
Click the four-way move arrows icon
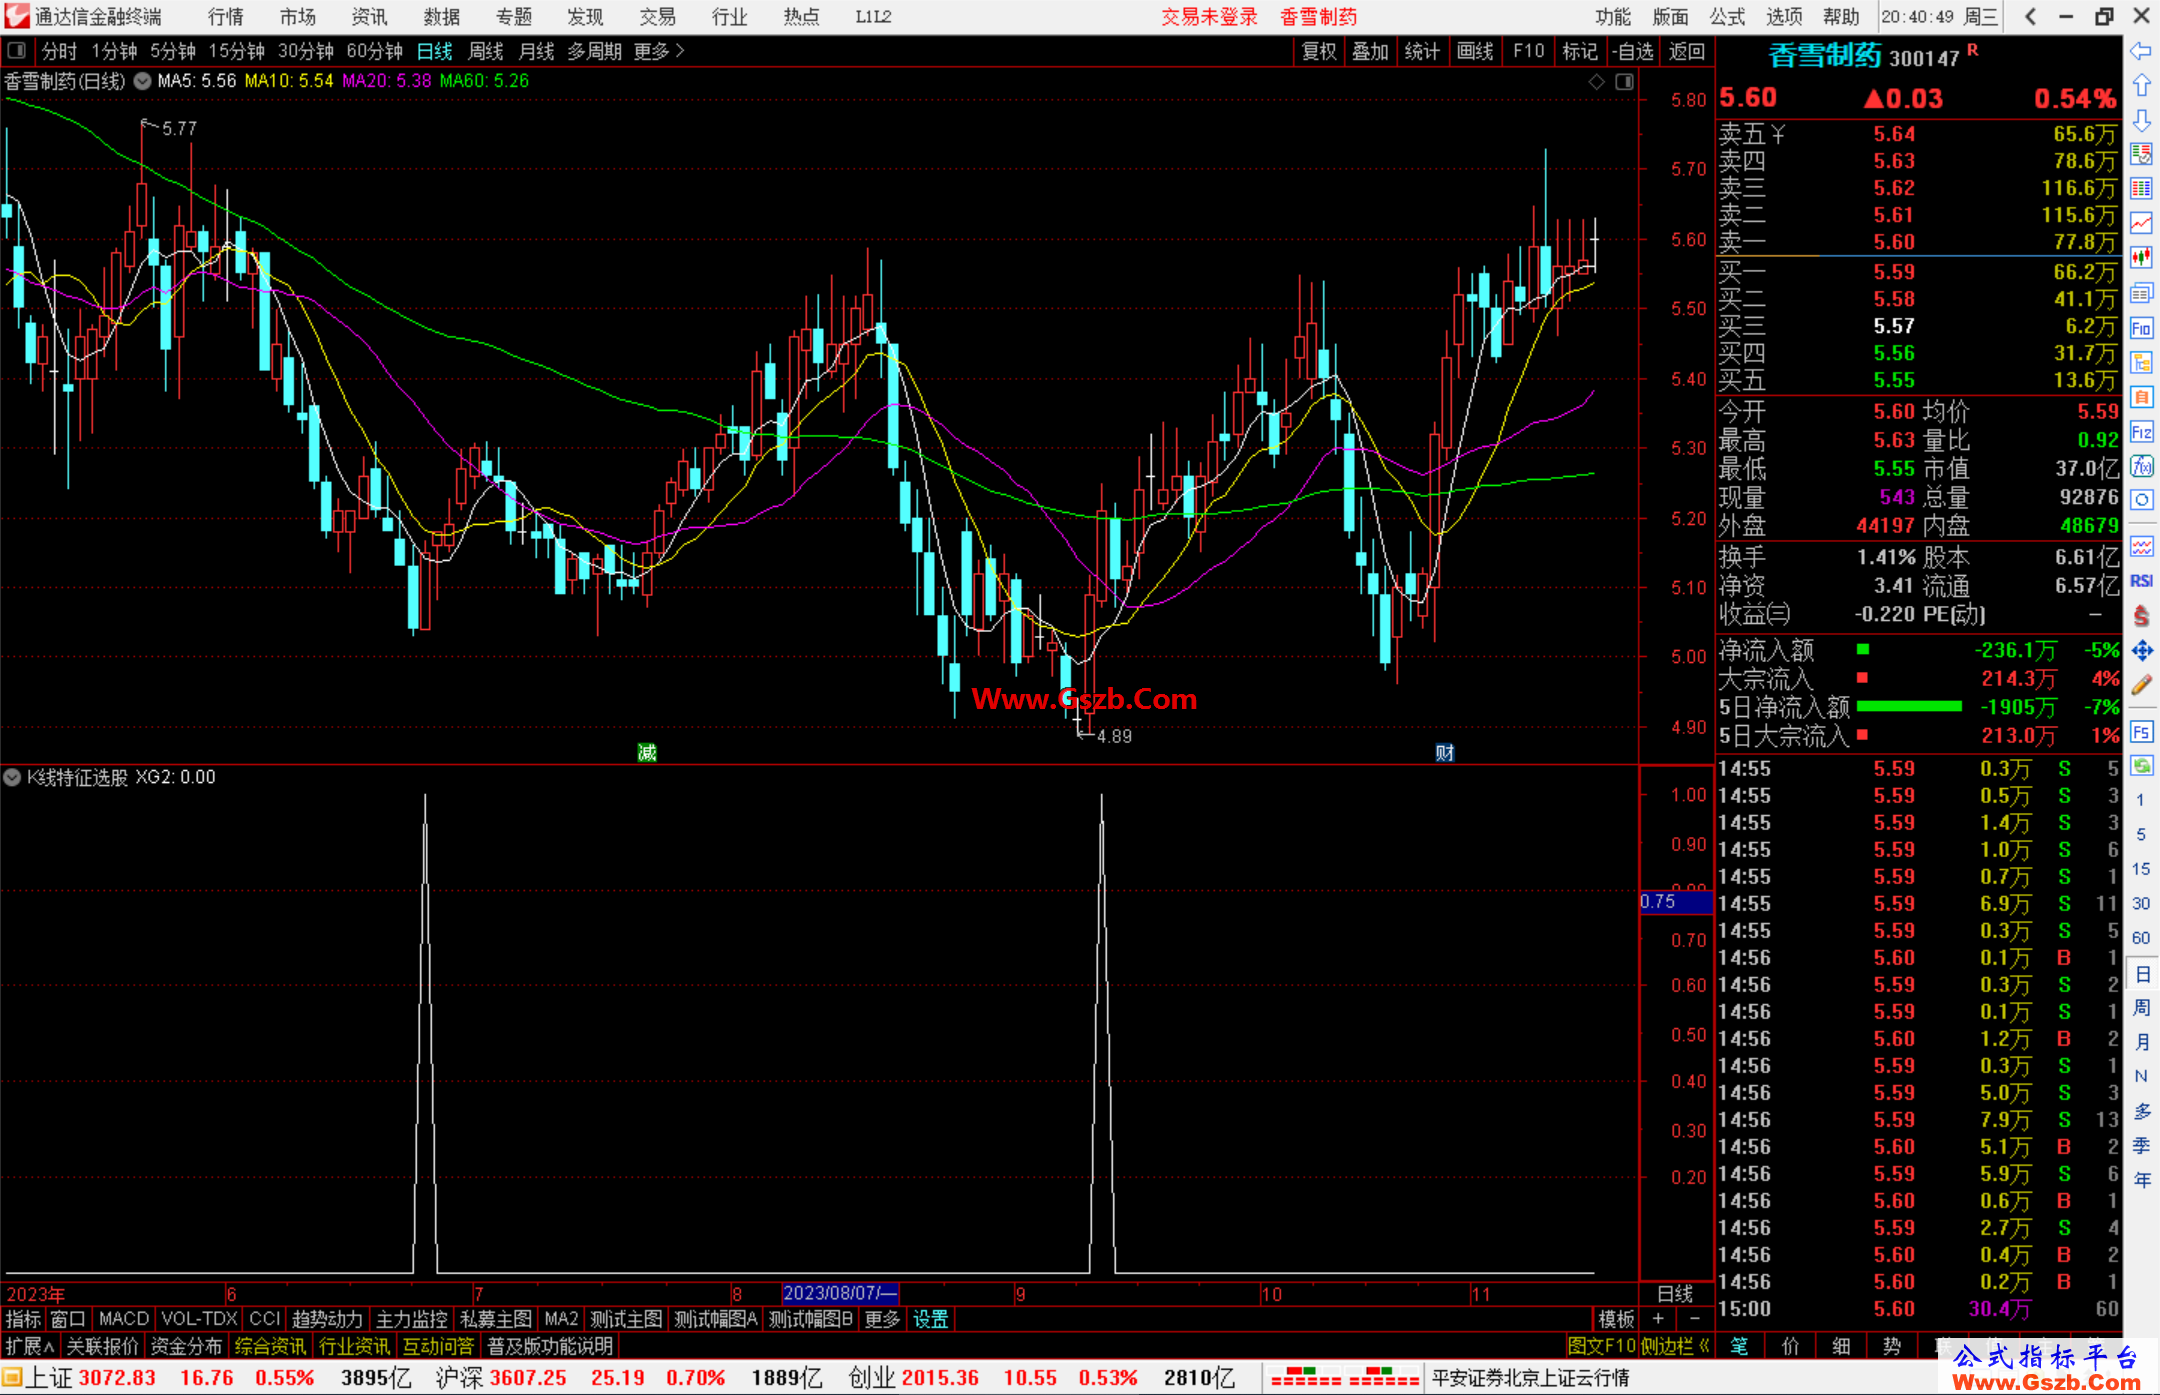pyautogui.click(x=2141, y=651)
